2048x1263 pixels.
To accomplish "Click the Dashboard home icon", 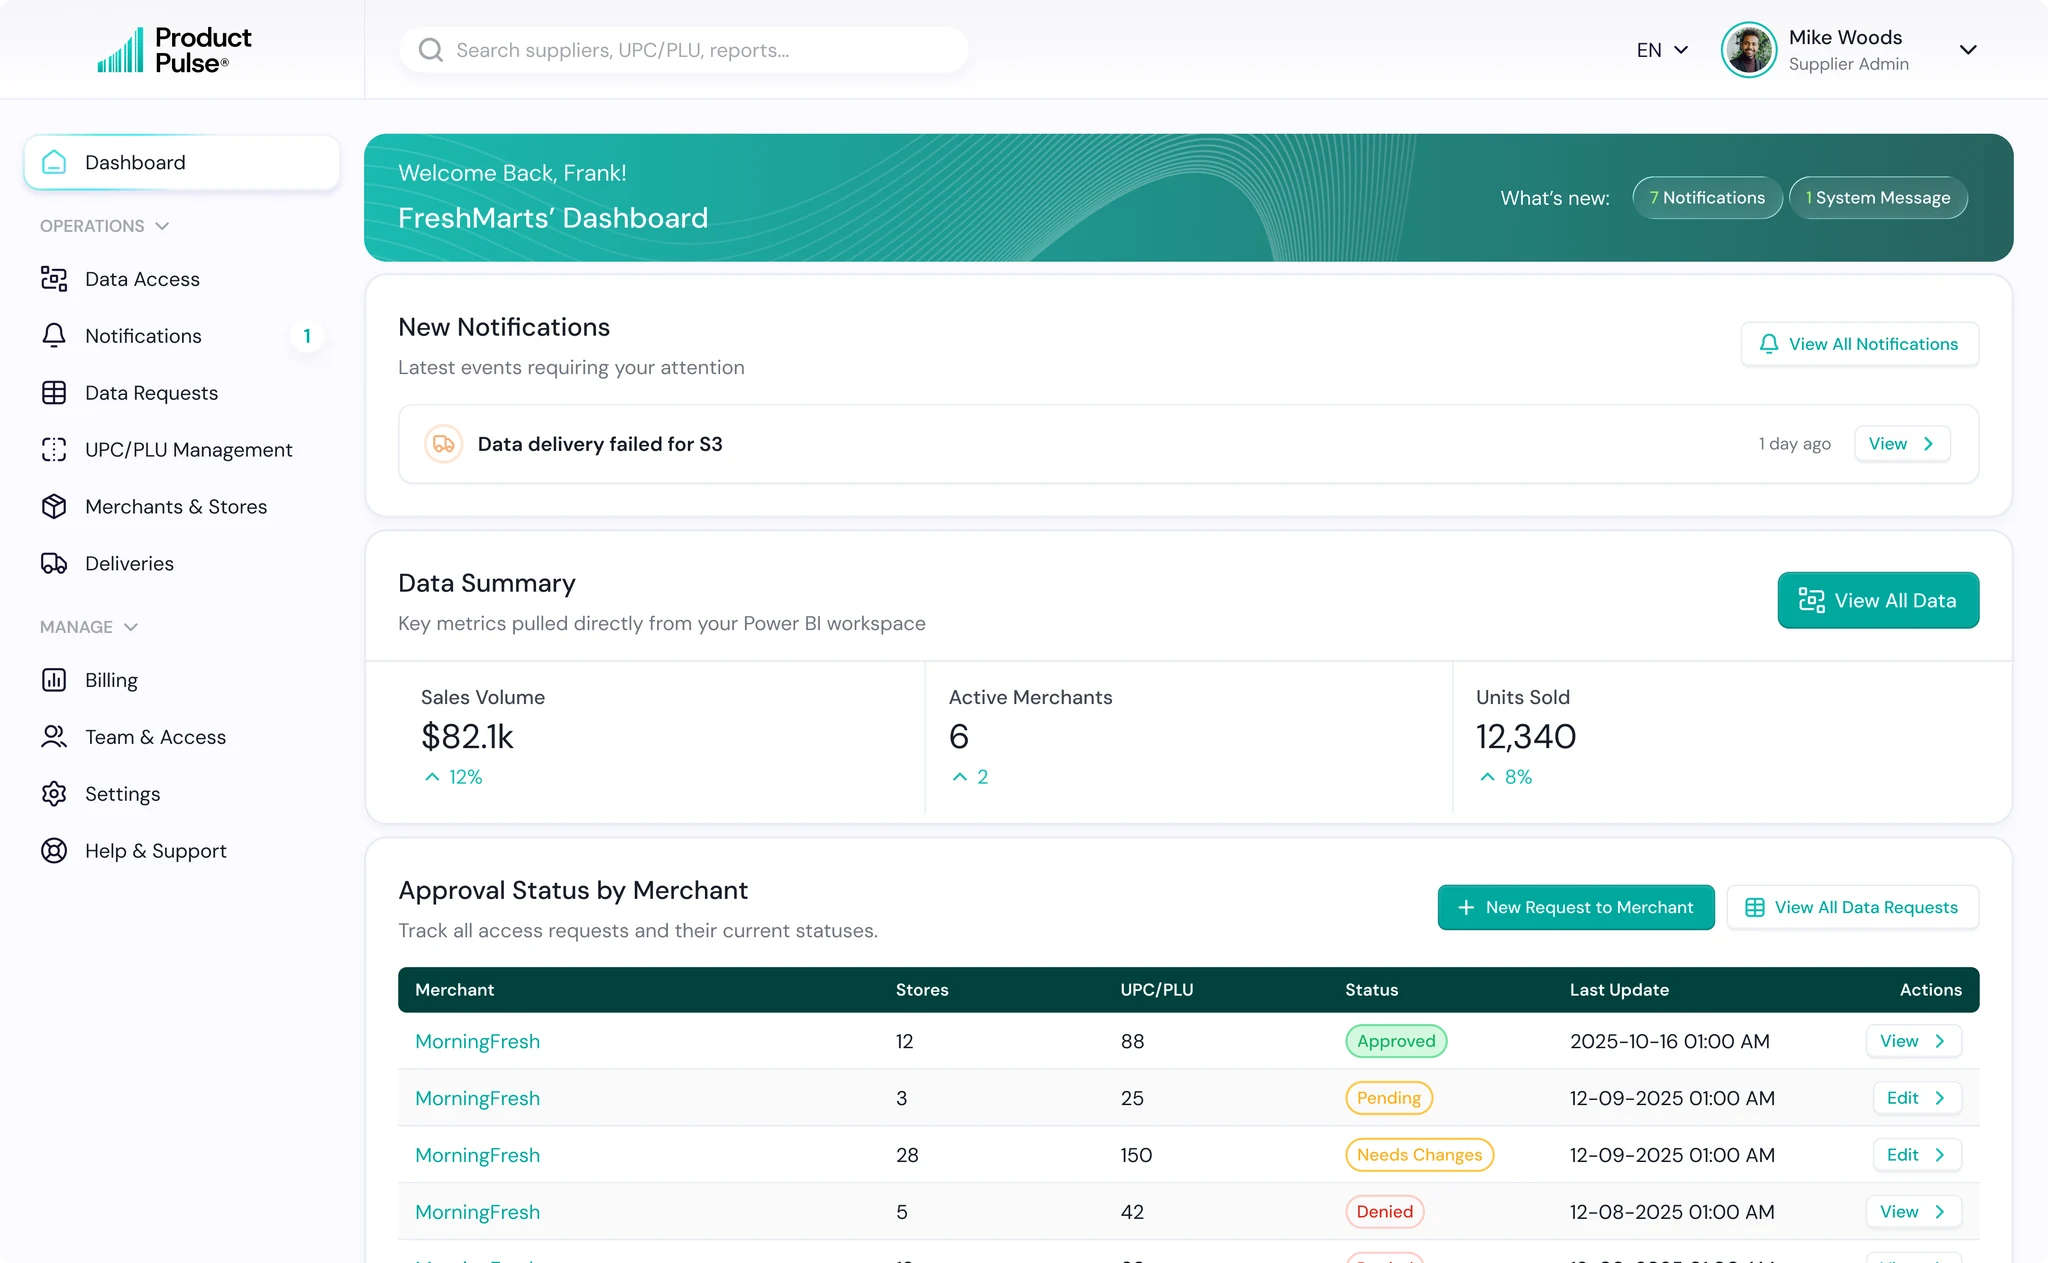I will click(x=54, y=162).
